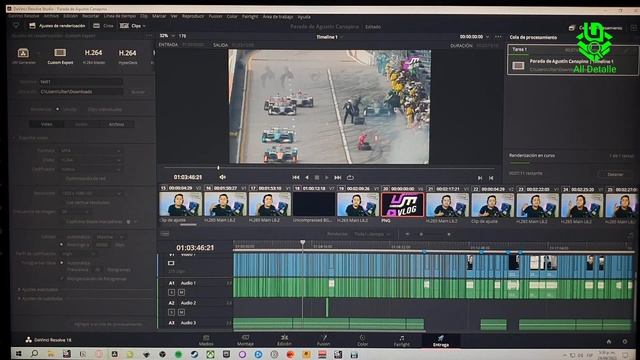Open the frame rate dropdown

[x=74, y=212]
